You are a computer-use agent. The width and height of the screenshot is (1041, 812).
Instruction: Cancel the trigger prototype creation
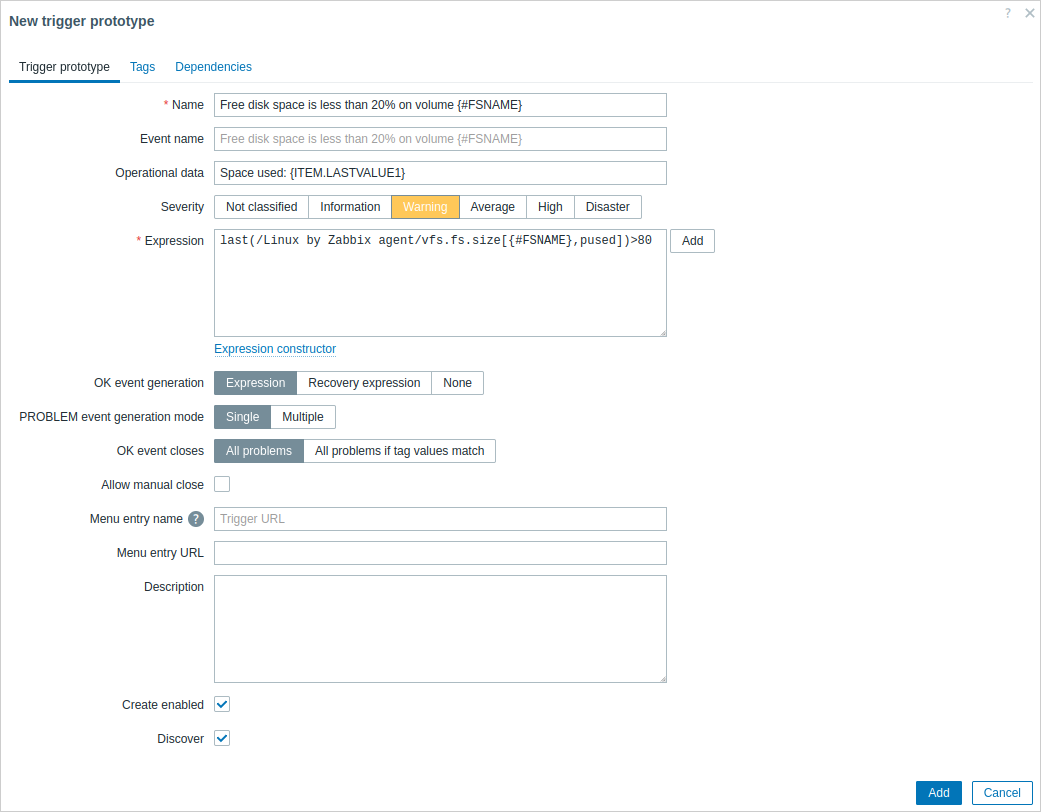[1002, 793]
